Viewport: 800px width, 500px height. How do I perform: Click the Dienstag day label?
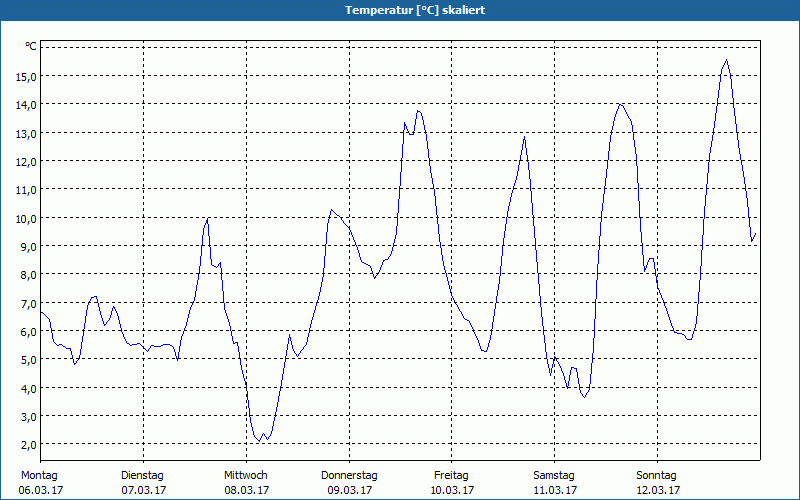click(x=142, y=475)
